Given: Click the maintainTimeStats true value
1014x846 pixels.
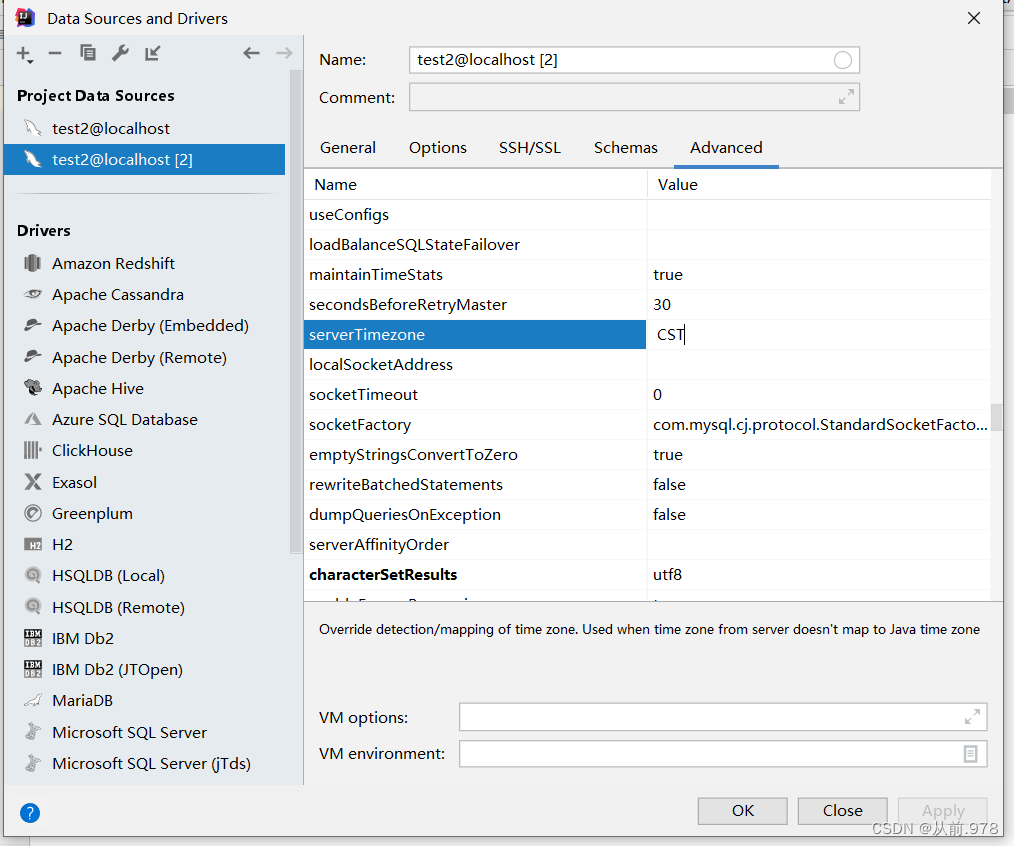Looking at the screenshot, I should pos(668,275).
